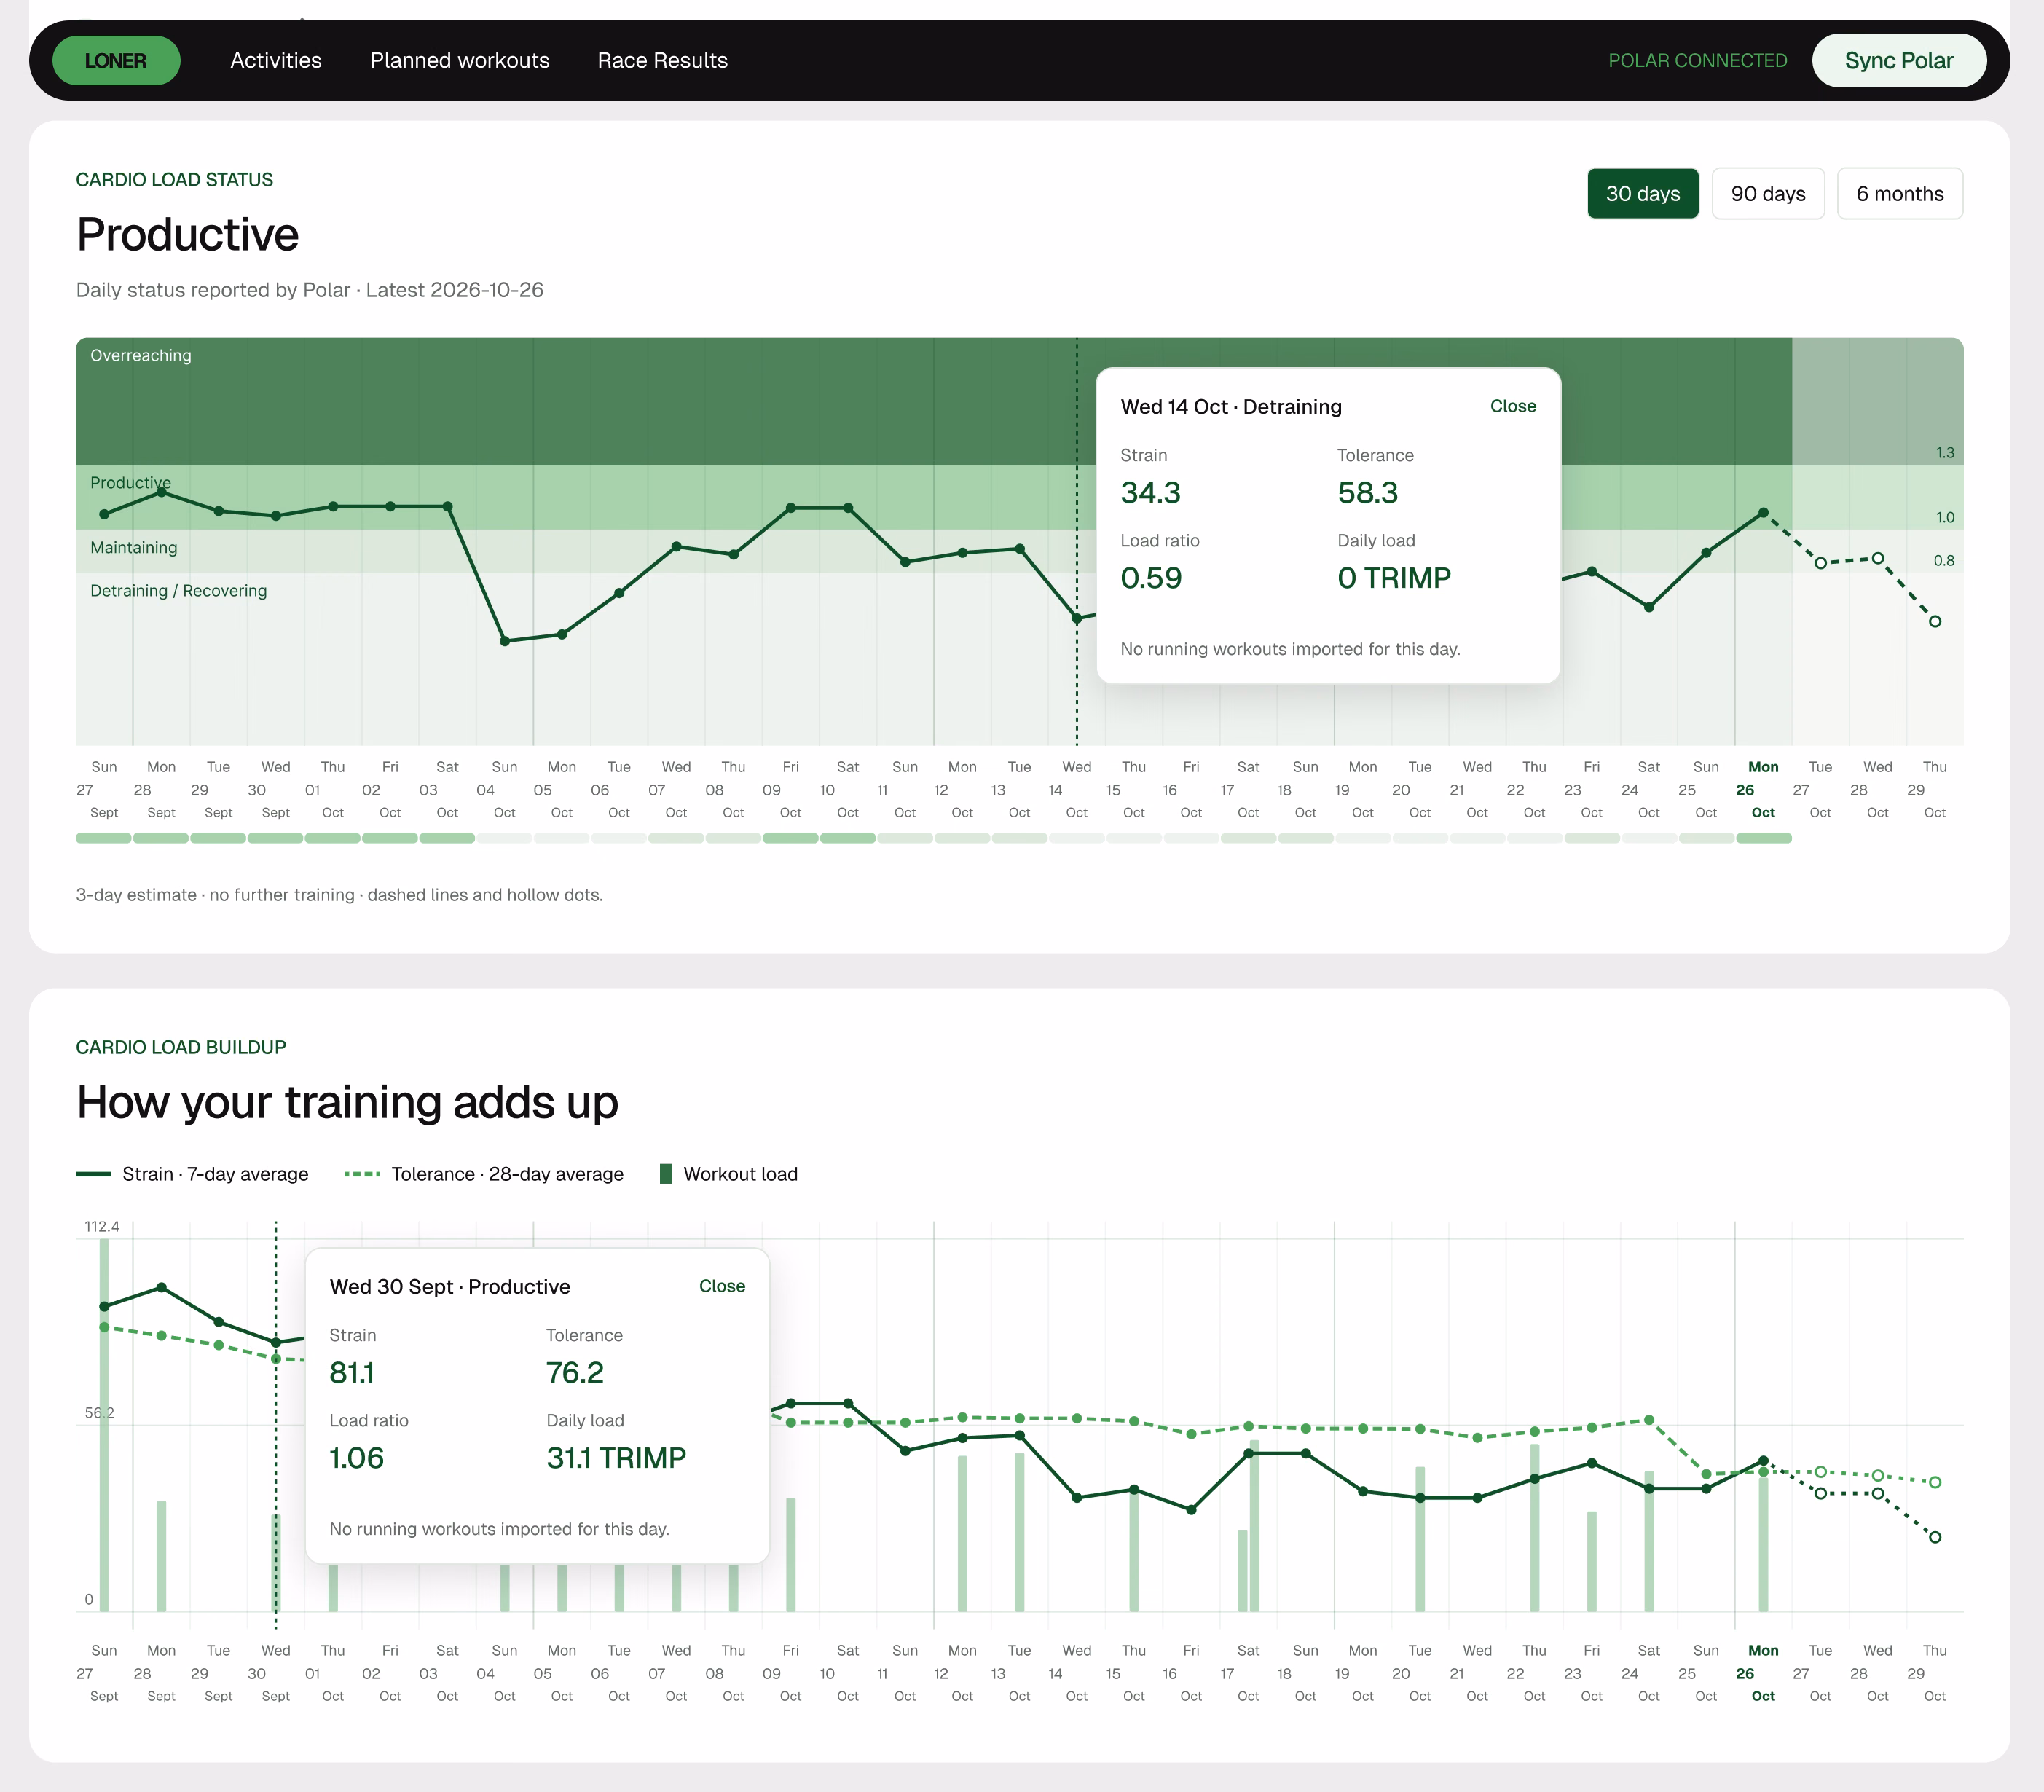
Task: Click the Productive status heading
Action: [188, 235]
